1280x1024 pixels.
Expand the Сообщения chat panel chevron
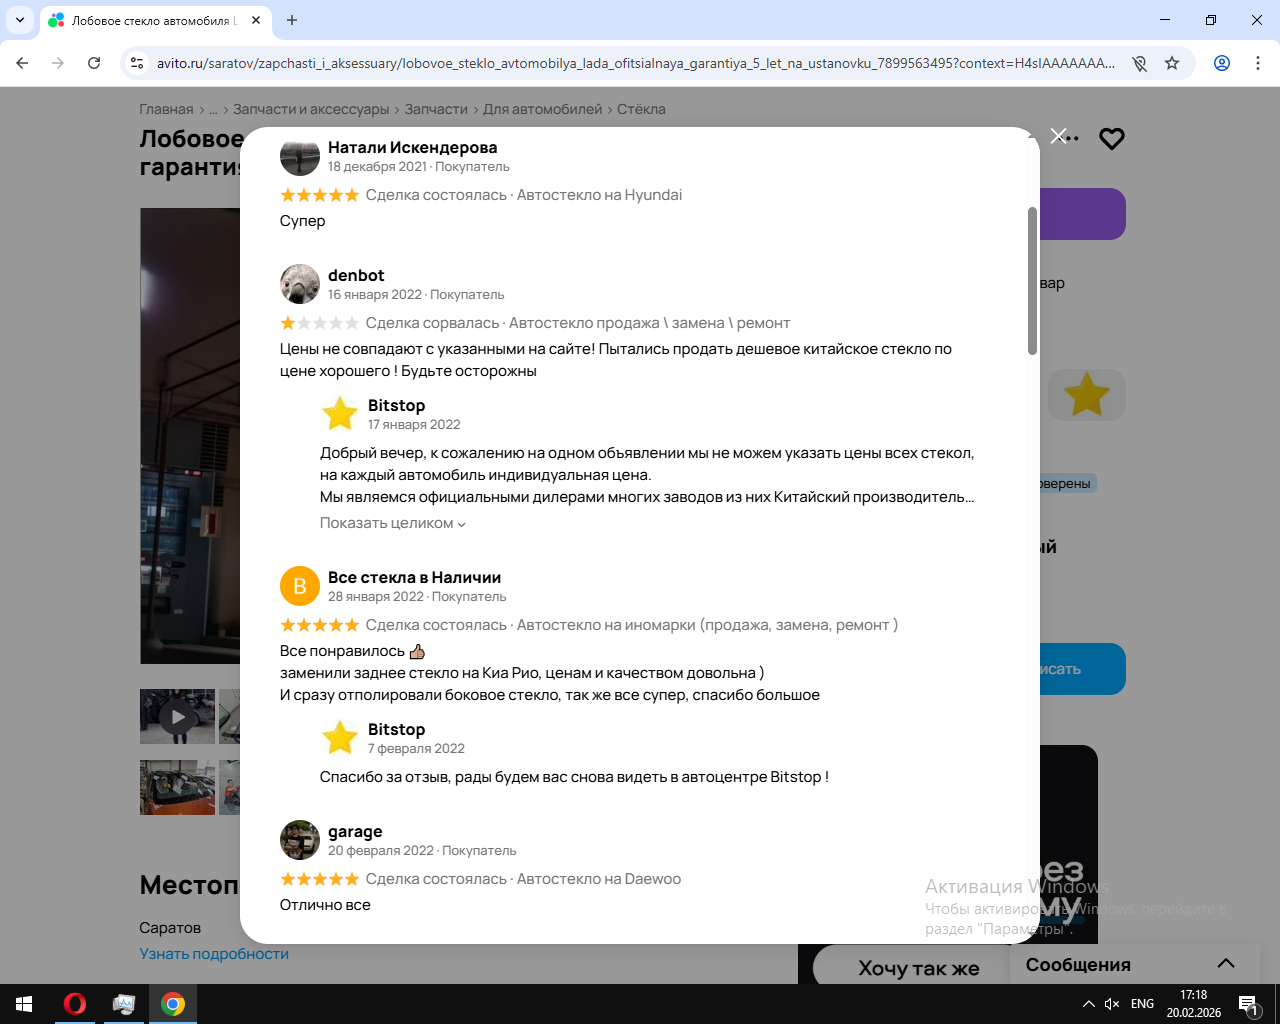click(x=1226, y=964)
